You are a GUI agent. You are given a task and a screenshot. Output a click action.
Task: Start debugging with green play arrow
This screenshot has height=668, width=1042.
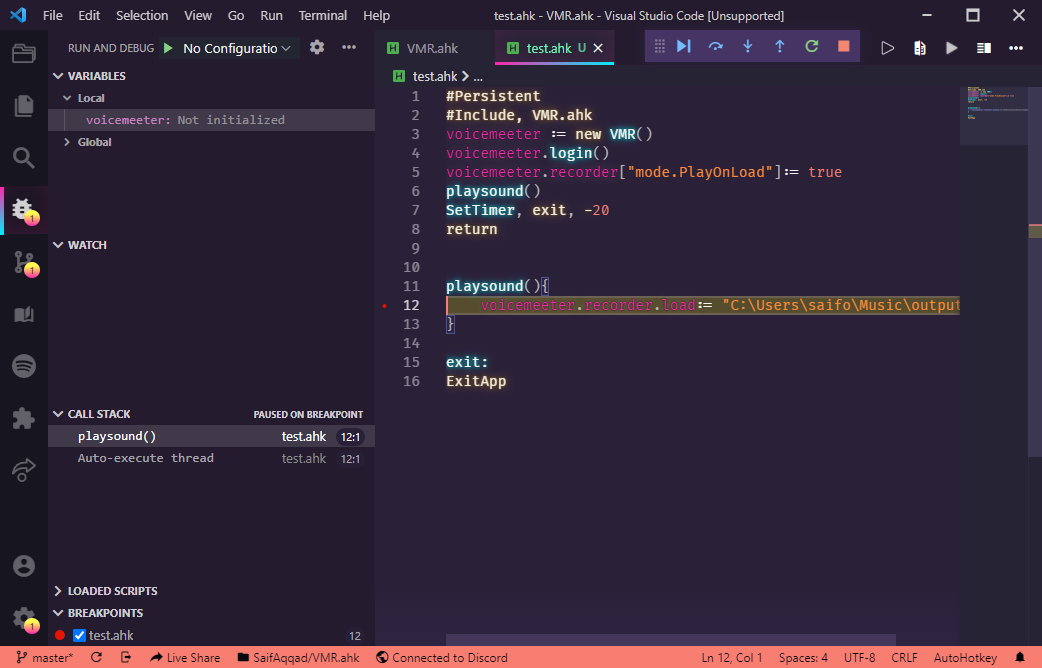pos(168,48)
